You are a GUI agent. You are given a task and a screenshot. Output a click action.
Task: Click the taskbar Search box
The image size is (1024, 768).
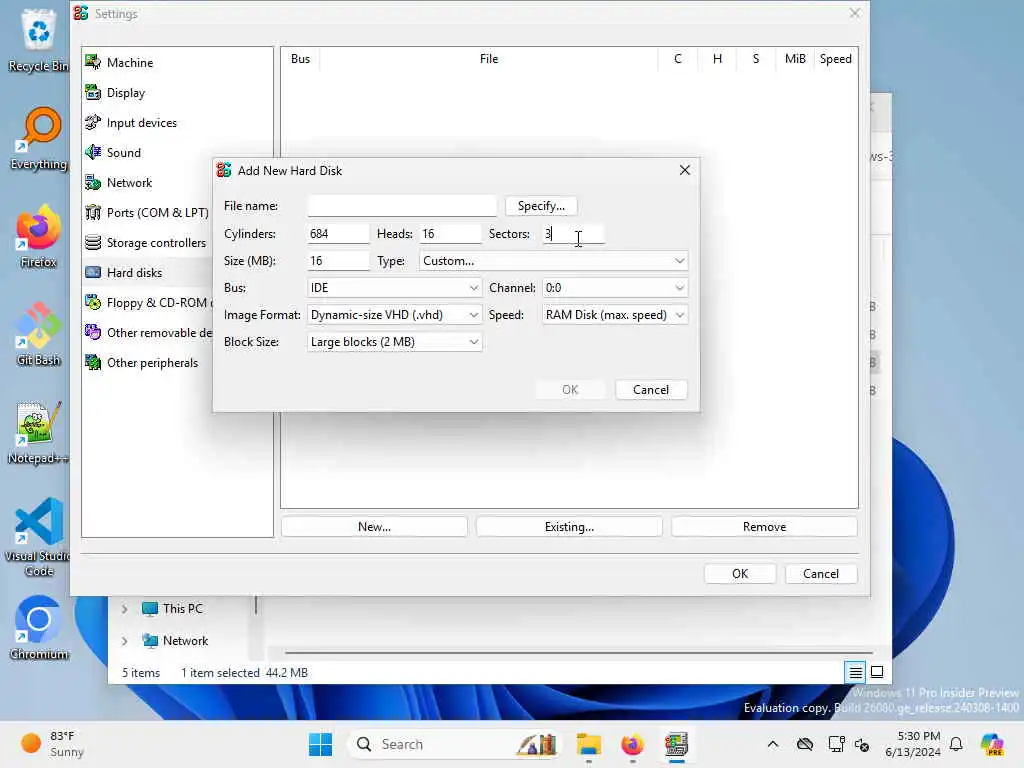coord(454,744)
